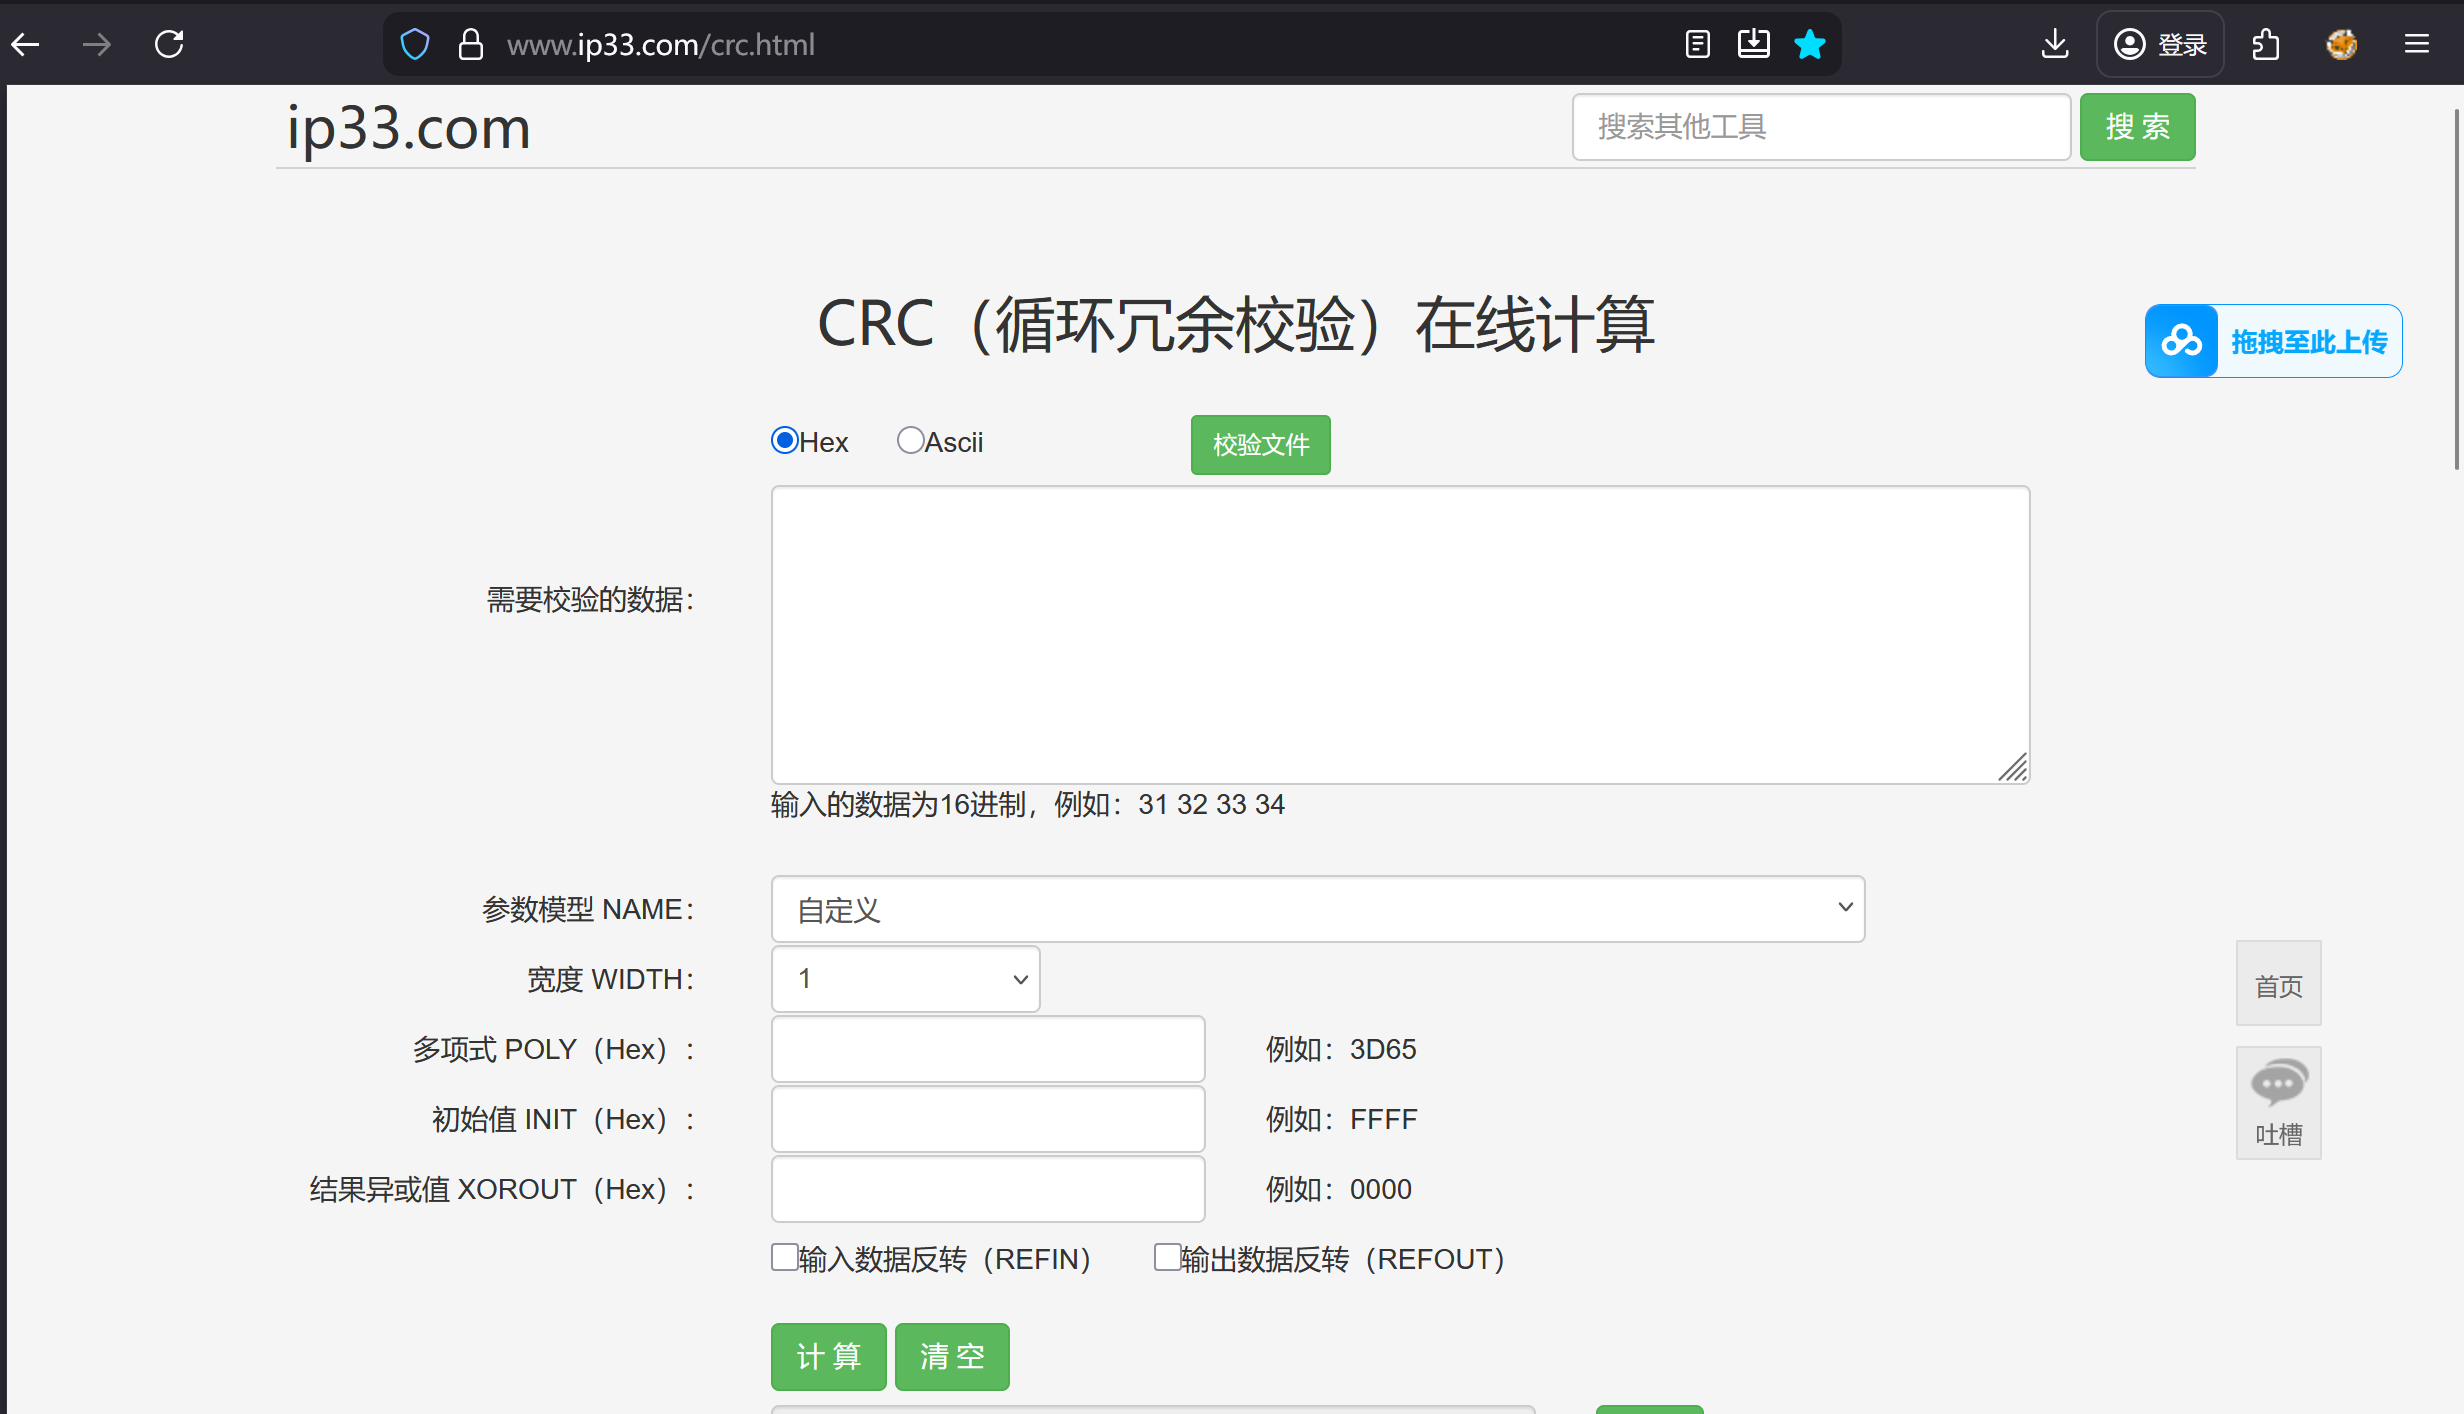Open the extensions puzzle icon
The width and height of the screenshot is (2464, 1414).
(2265, 44)
